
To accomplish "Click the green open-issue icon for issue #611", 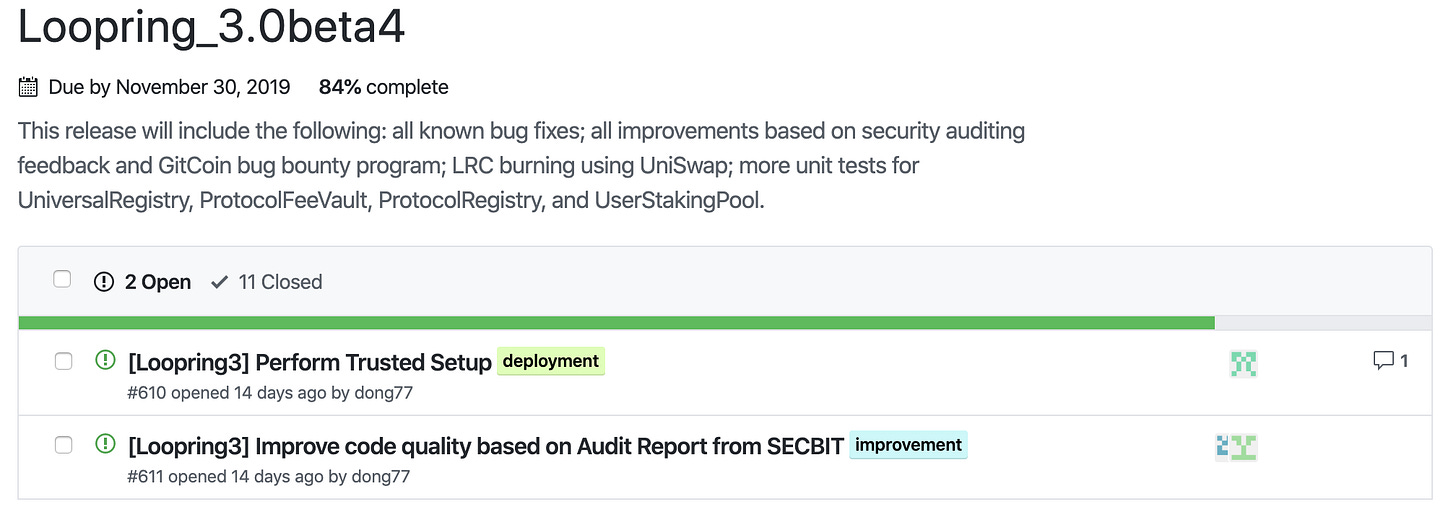I will tap(105, 444).
